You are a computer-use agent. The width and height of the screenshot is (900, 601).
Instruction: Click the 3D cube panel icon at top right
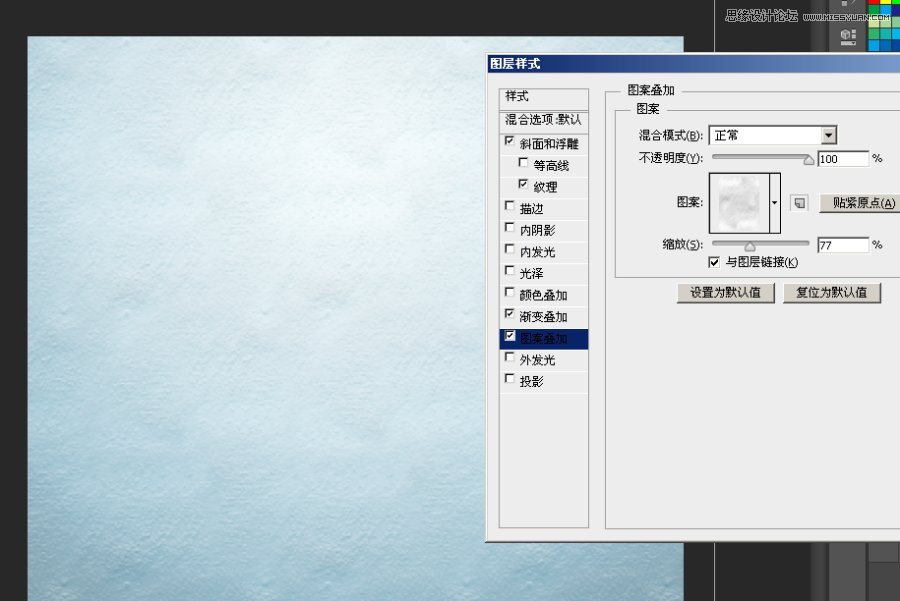(x=848, y=36)
